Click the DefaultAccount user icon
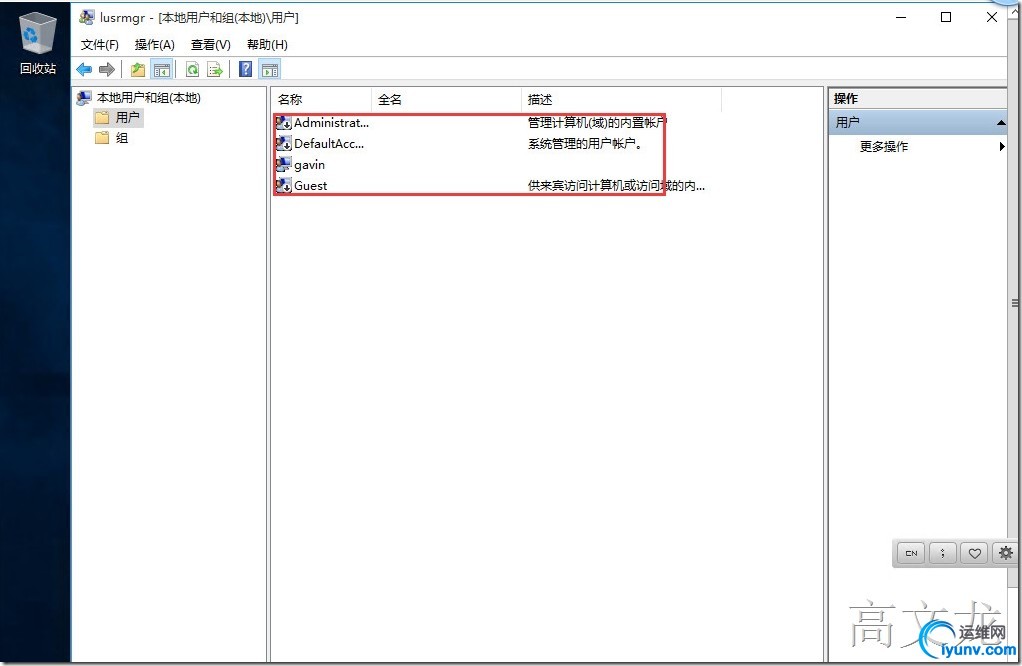The image size is (1022, 666). click(284, 143)
